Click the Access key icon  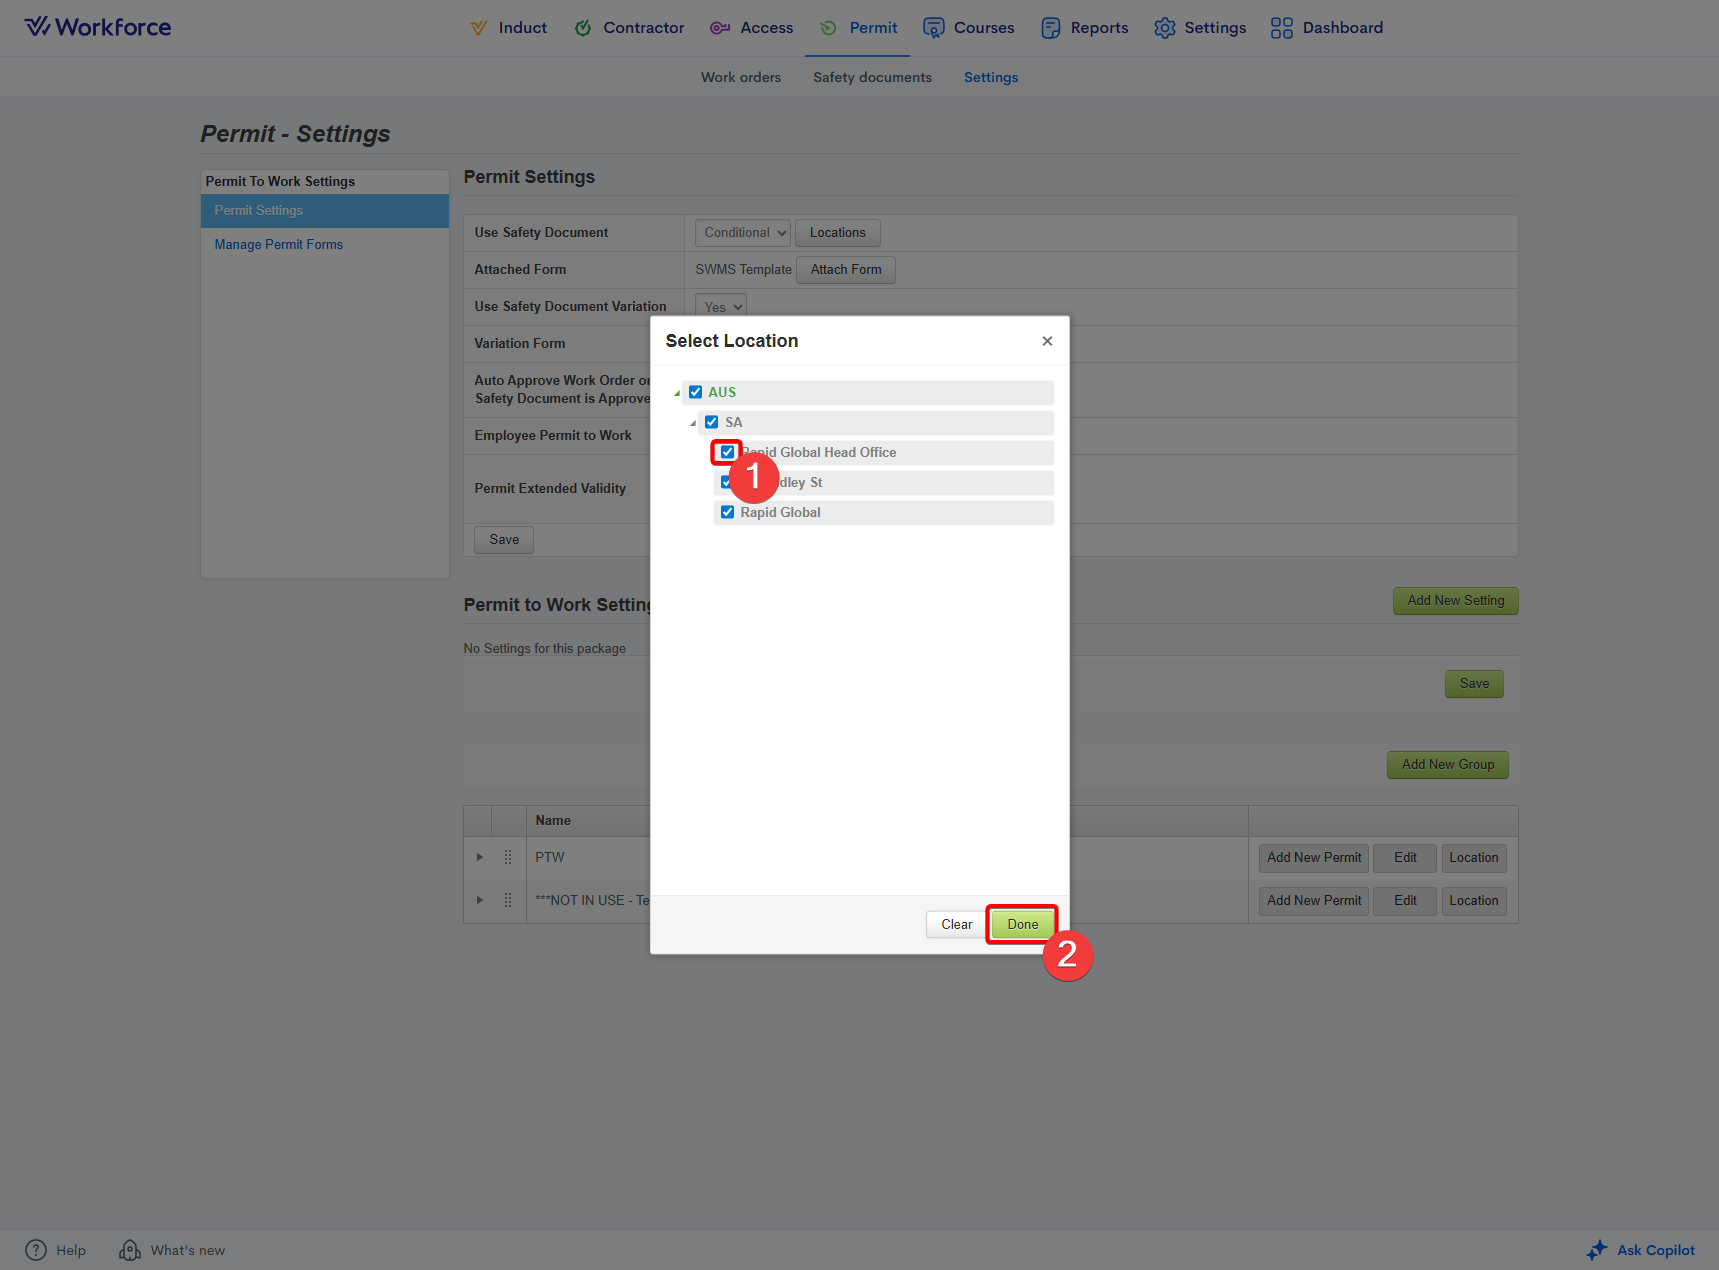pos(720,28)
